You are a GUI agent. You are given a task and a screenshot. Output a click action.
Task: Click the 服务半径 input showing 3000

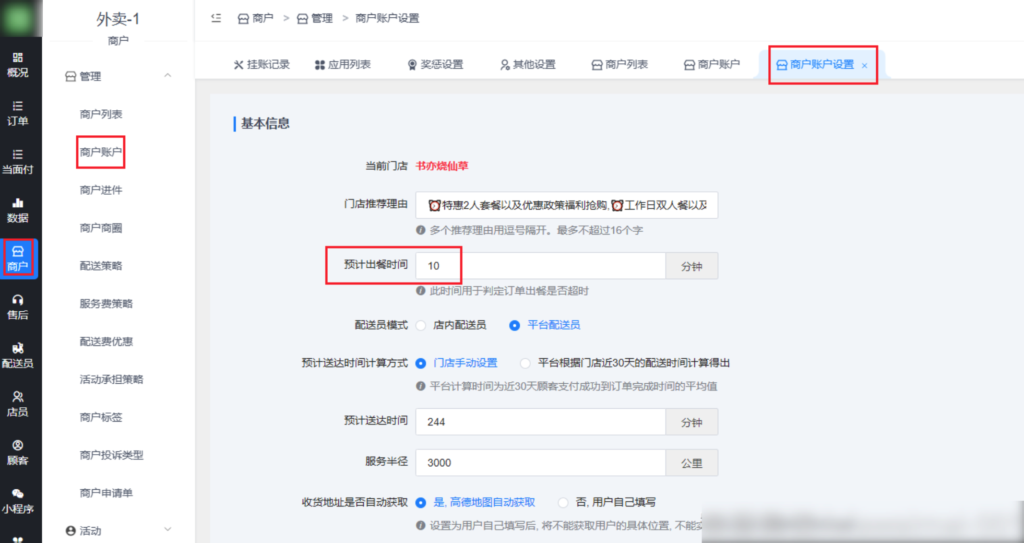(541, 463)
